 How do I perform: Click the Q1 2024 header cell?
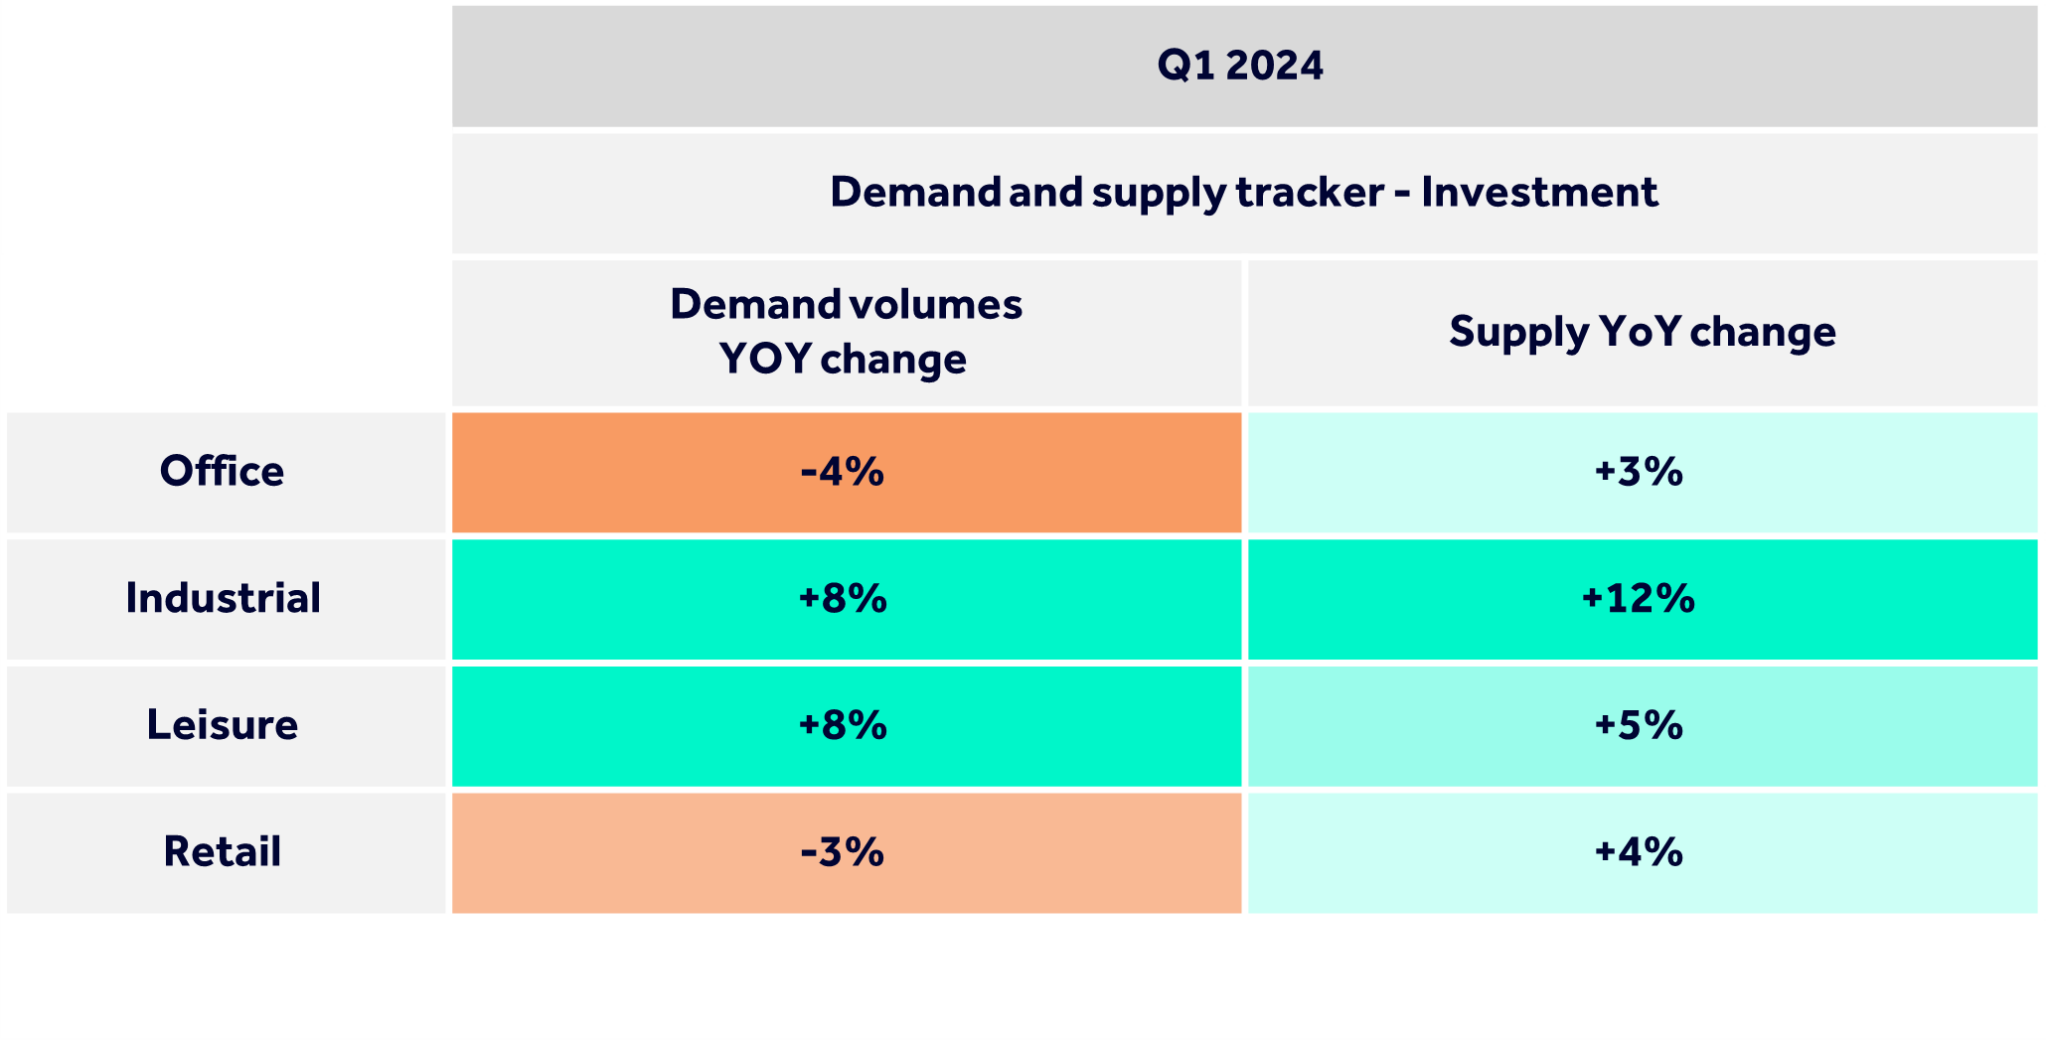tap(1240, 66)
